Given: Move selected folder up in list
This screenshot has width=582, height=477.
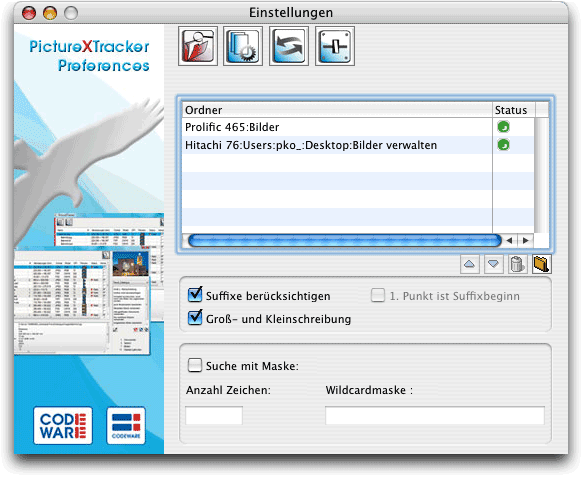Looking at the screenshot, I should 470,264.
